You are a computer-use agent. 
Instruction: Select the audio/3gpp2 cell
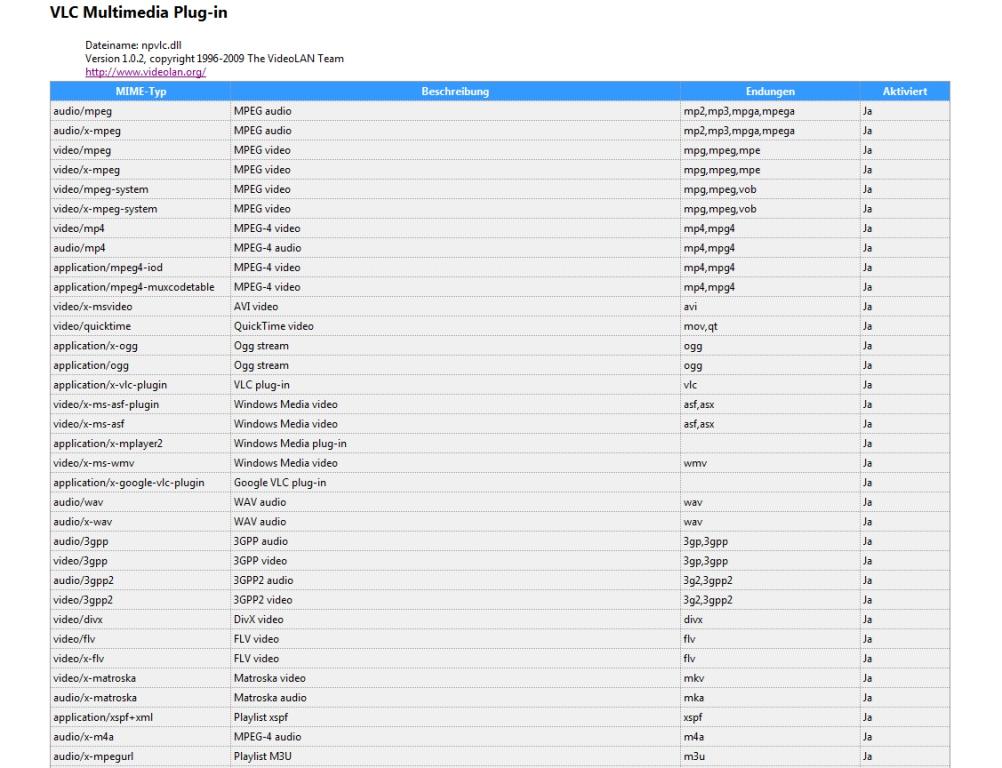pos(141,580)
